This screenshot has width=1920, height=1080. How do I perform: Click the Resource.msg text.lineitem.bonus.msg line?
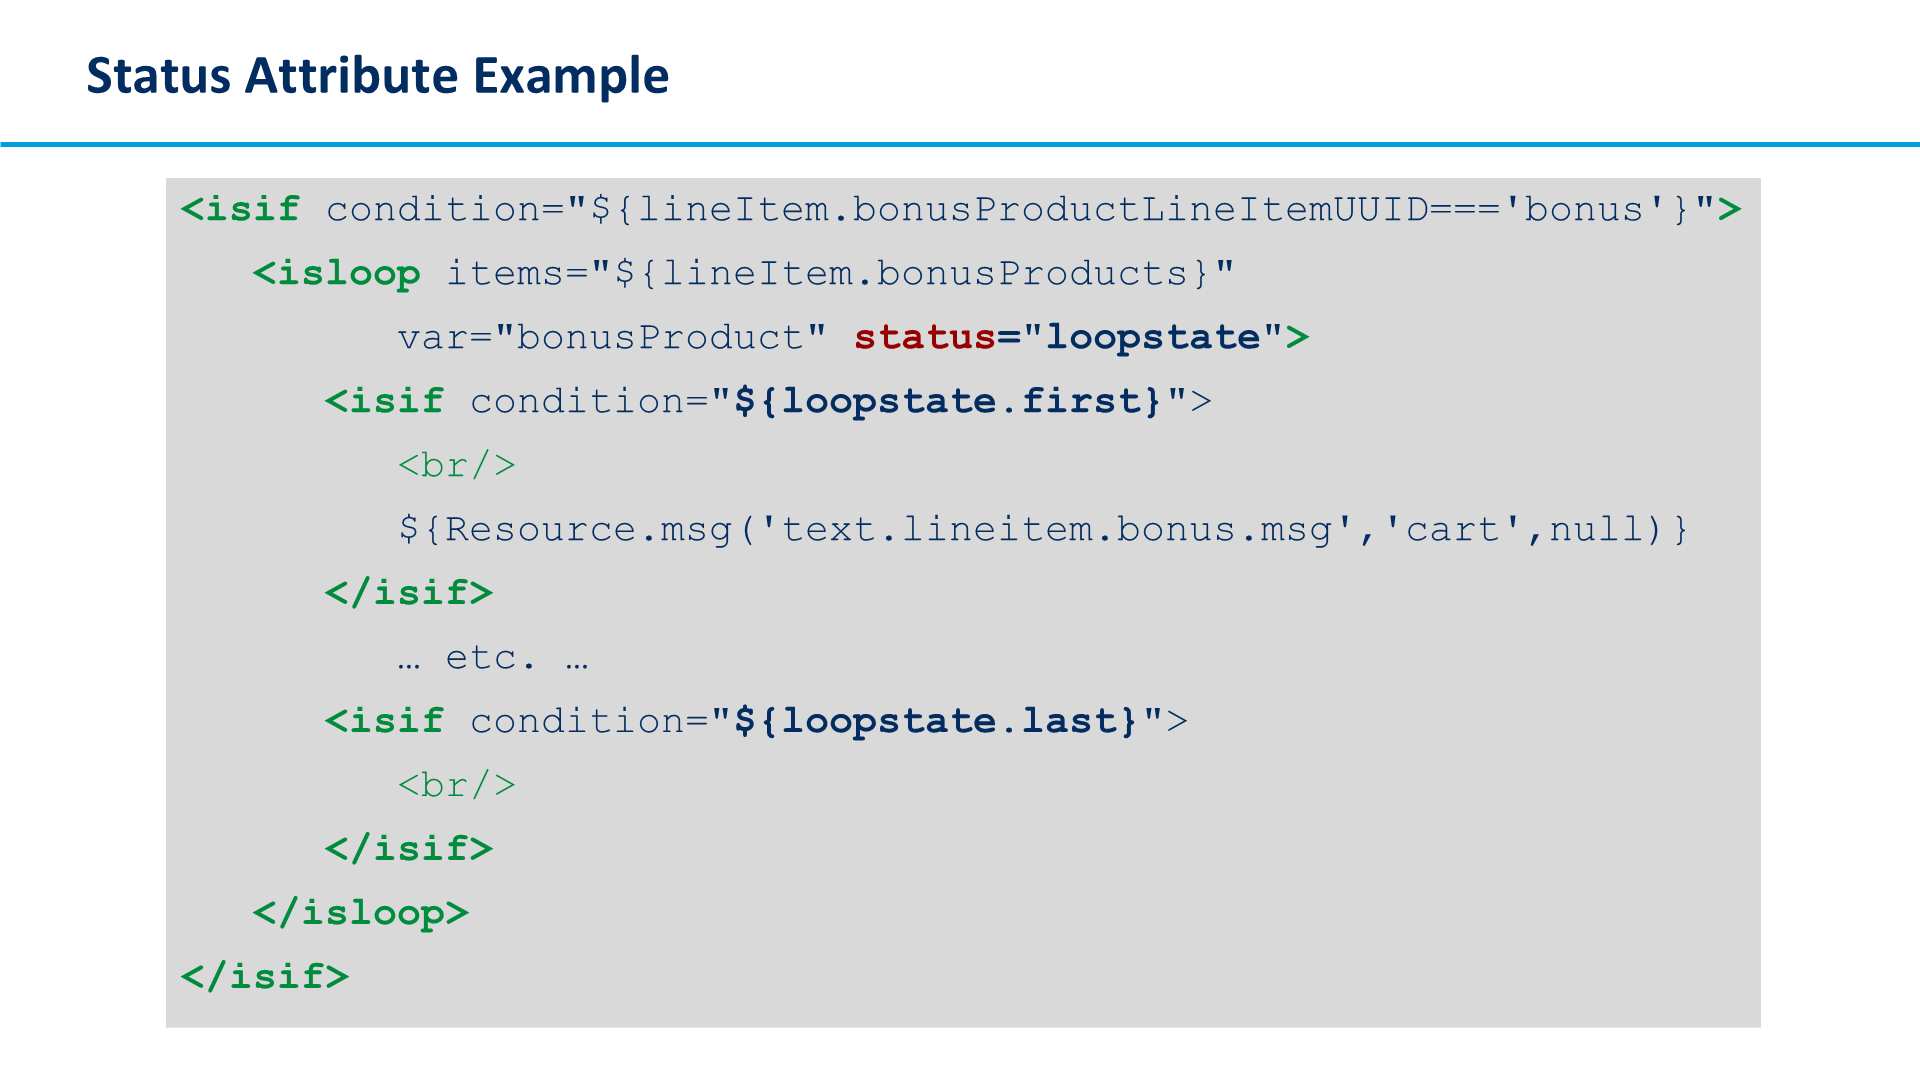[x=1043, y=529]
